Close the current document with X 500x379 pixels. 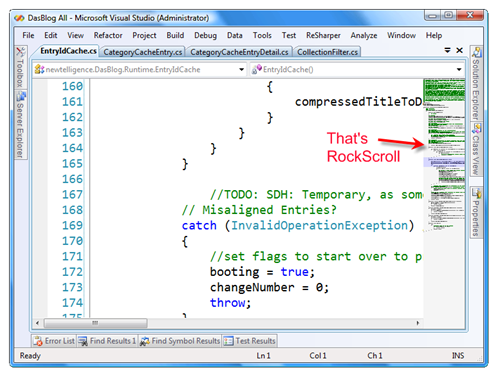(460, 50)
